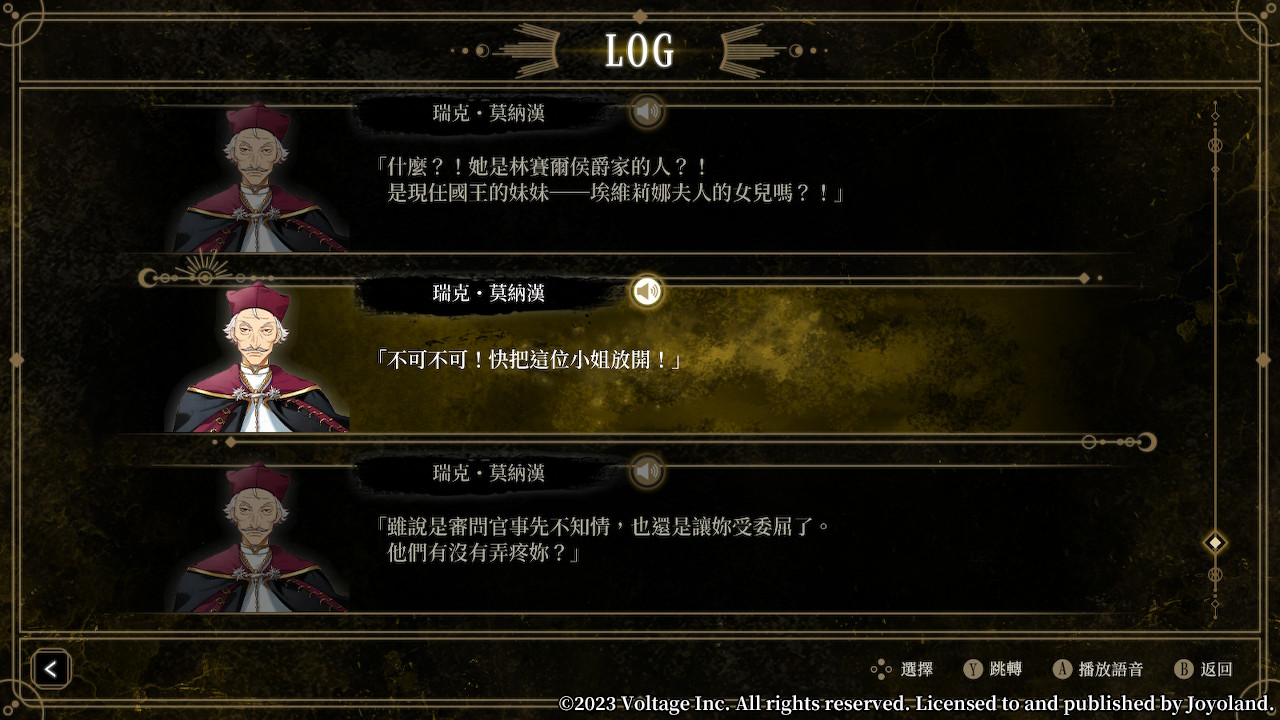Click the 返回 return label

point(1217,669)
